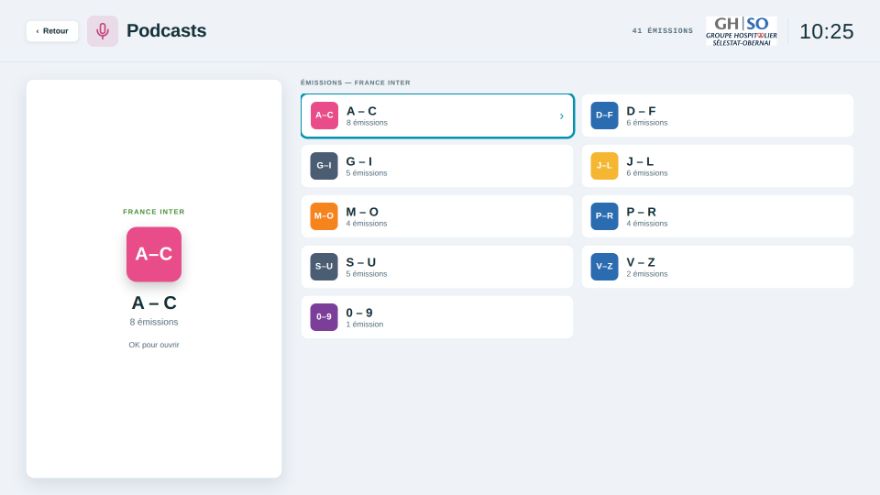Choose the M – O row with 4 émissions
The image size is (880, 495).
(x=437, y=216)
